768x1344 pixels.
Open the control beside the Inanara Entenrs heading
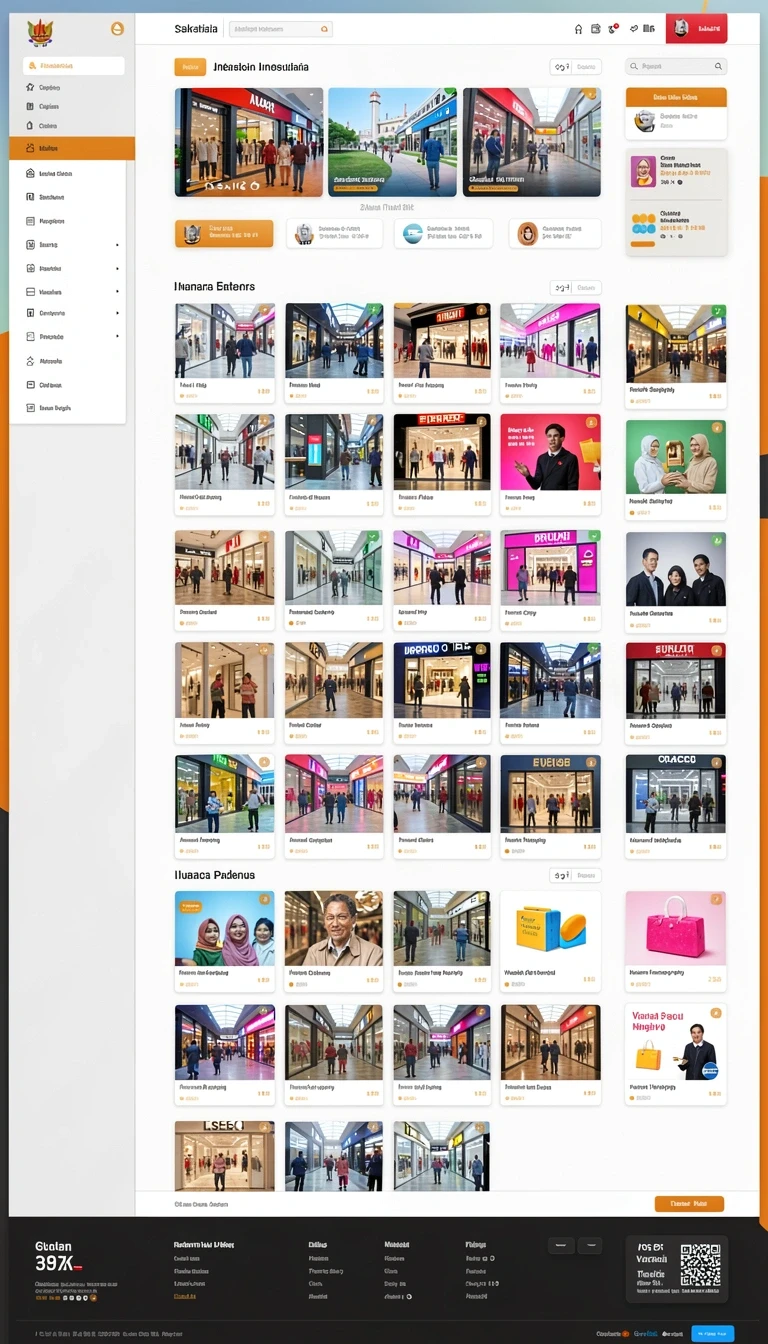[x=575, y=287]
